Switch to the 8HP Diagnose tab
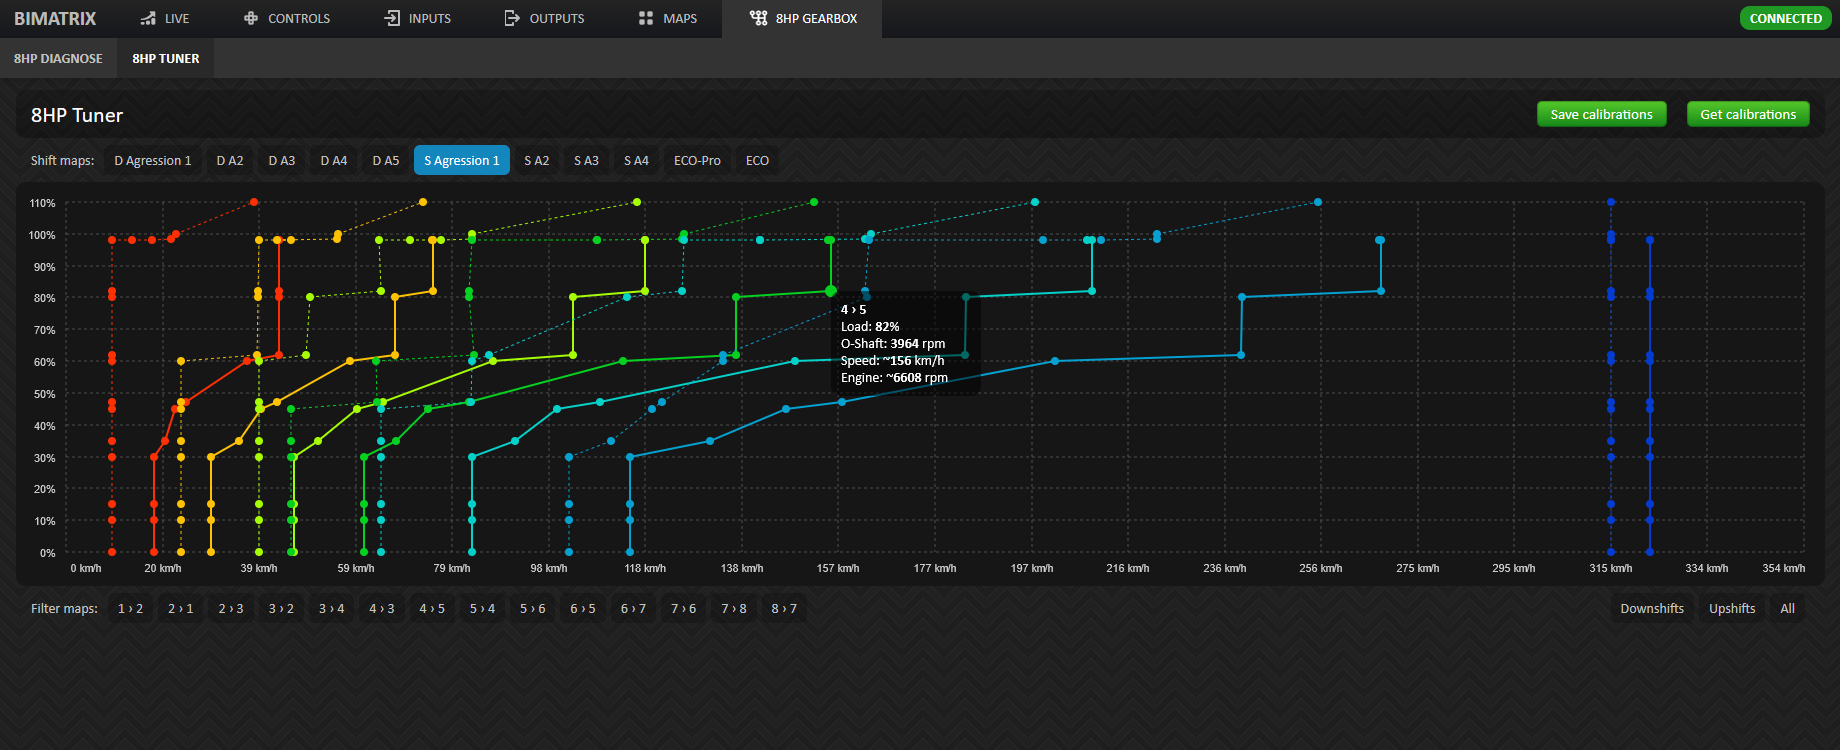 (58, 59)
